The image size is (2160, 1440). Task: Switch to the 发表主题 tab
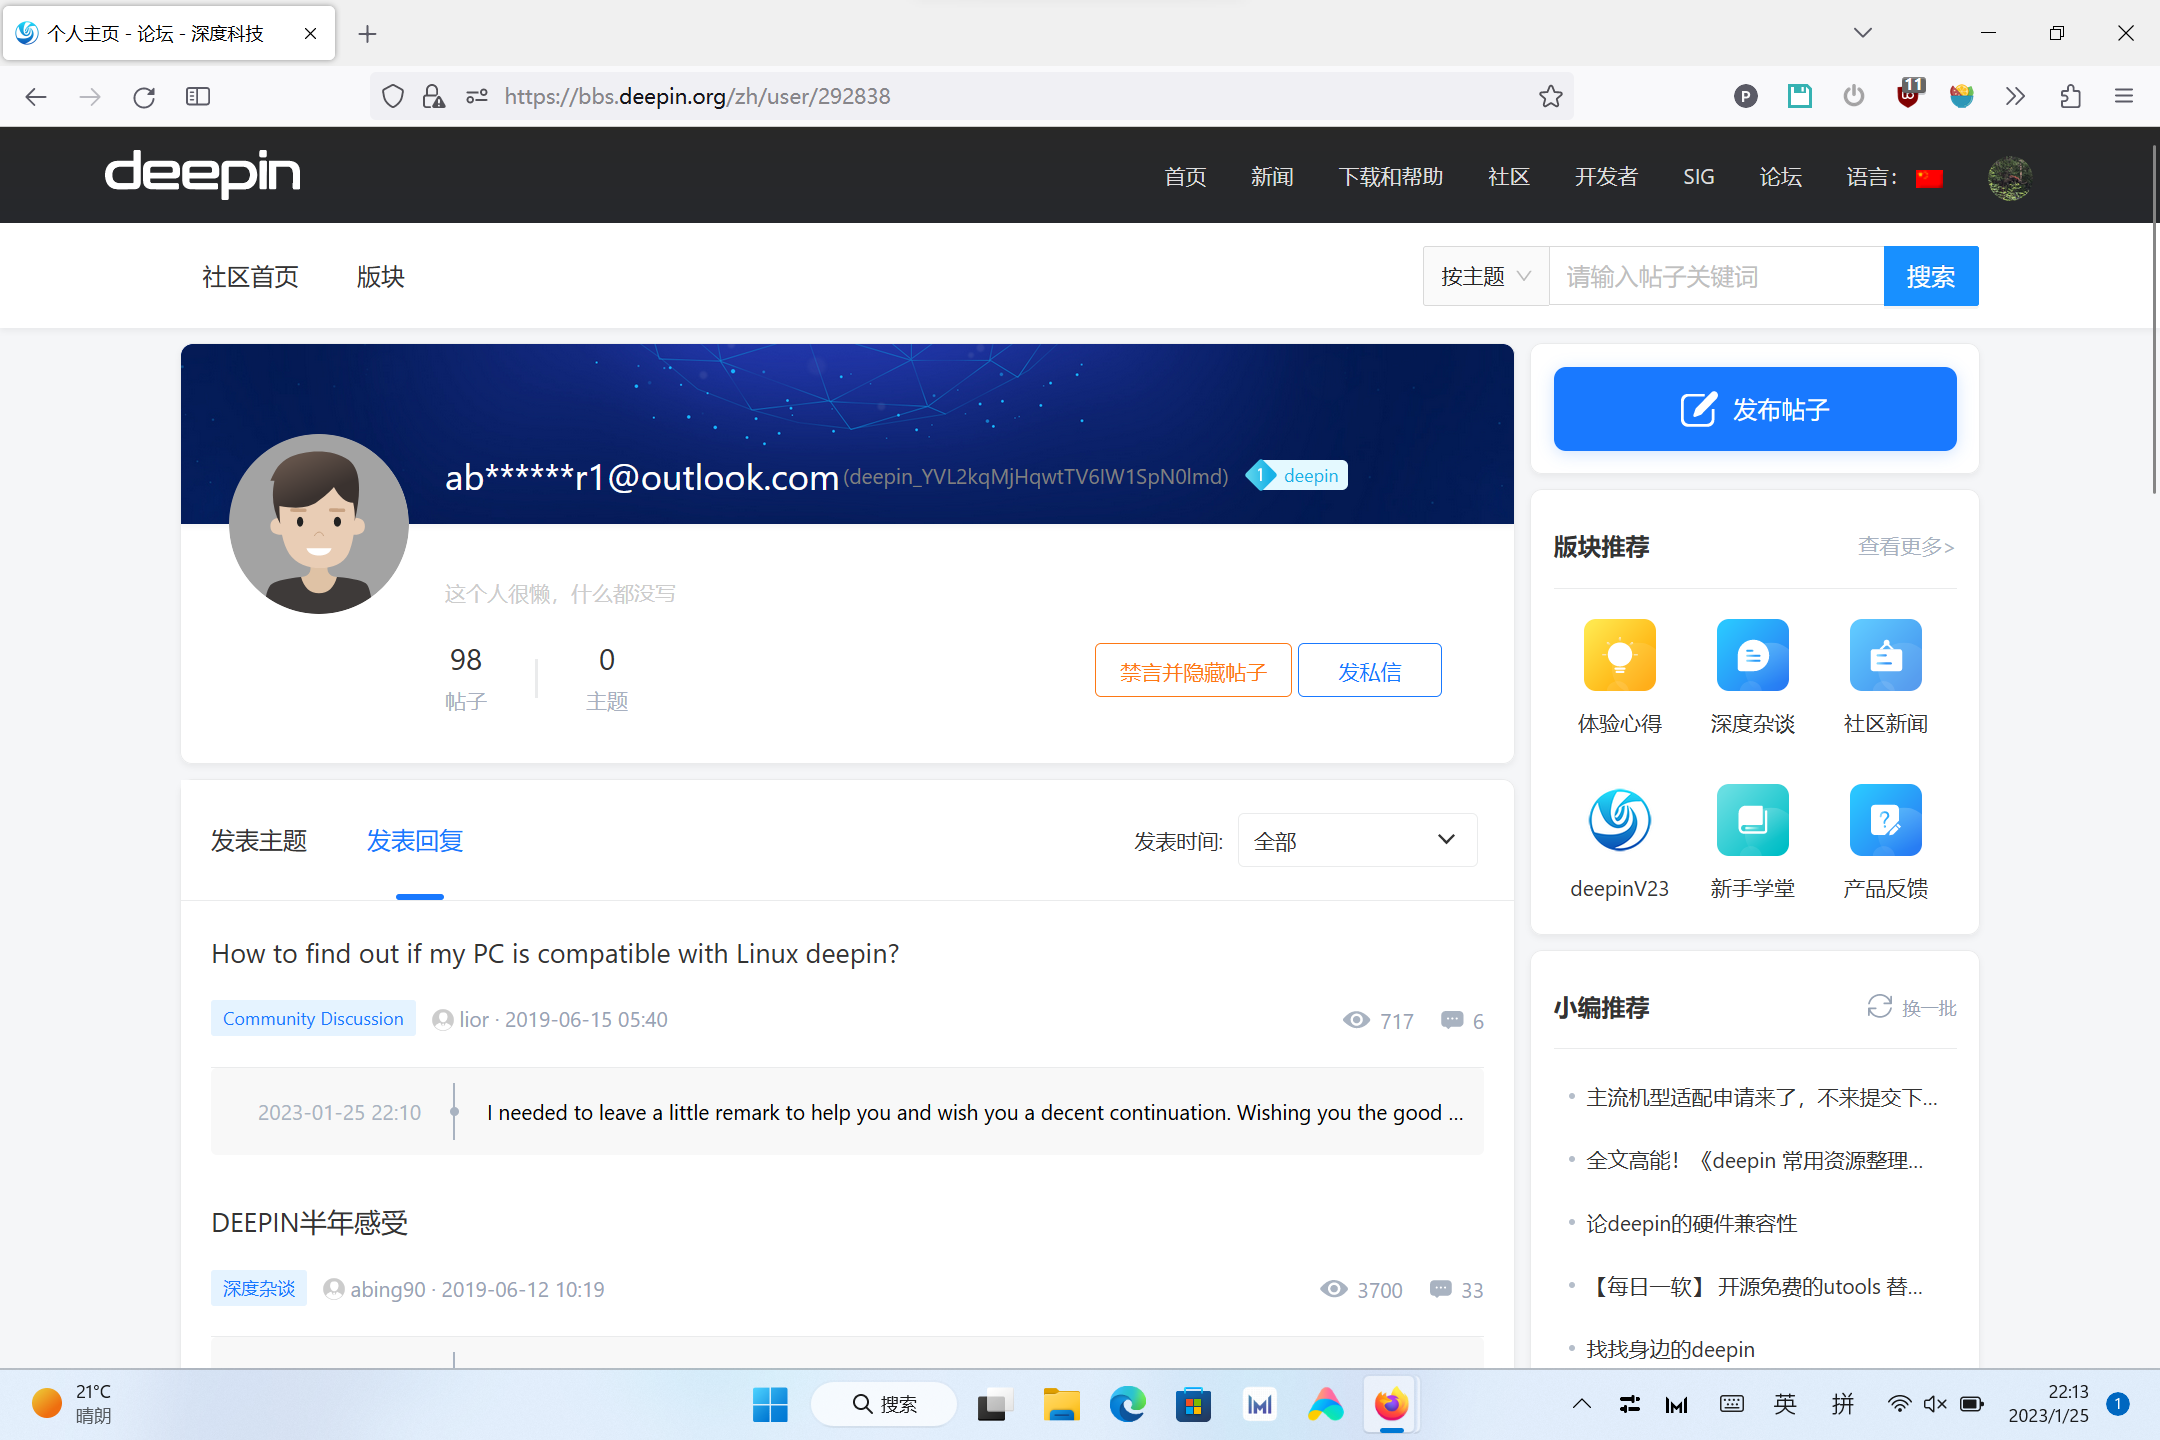pos(259,841)
